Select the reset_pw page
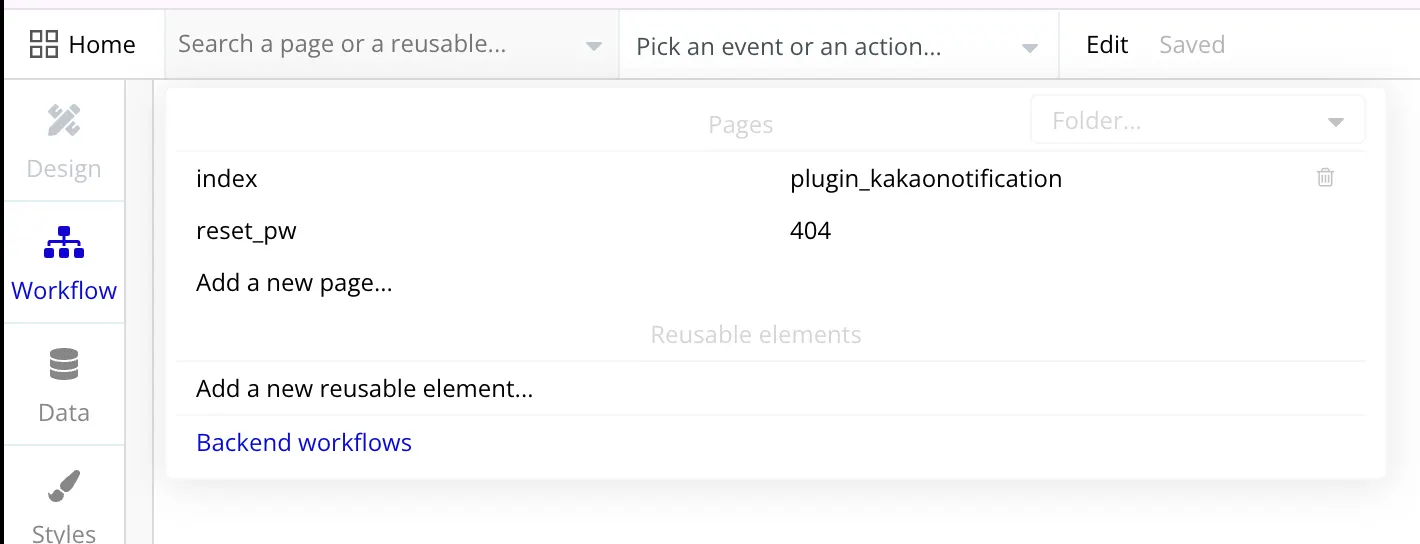The height and width of the screenshot is (544, 1420). click(x=246, y=231)
